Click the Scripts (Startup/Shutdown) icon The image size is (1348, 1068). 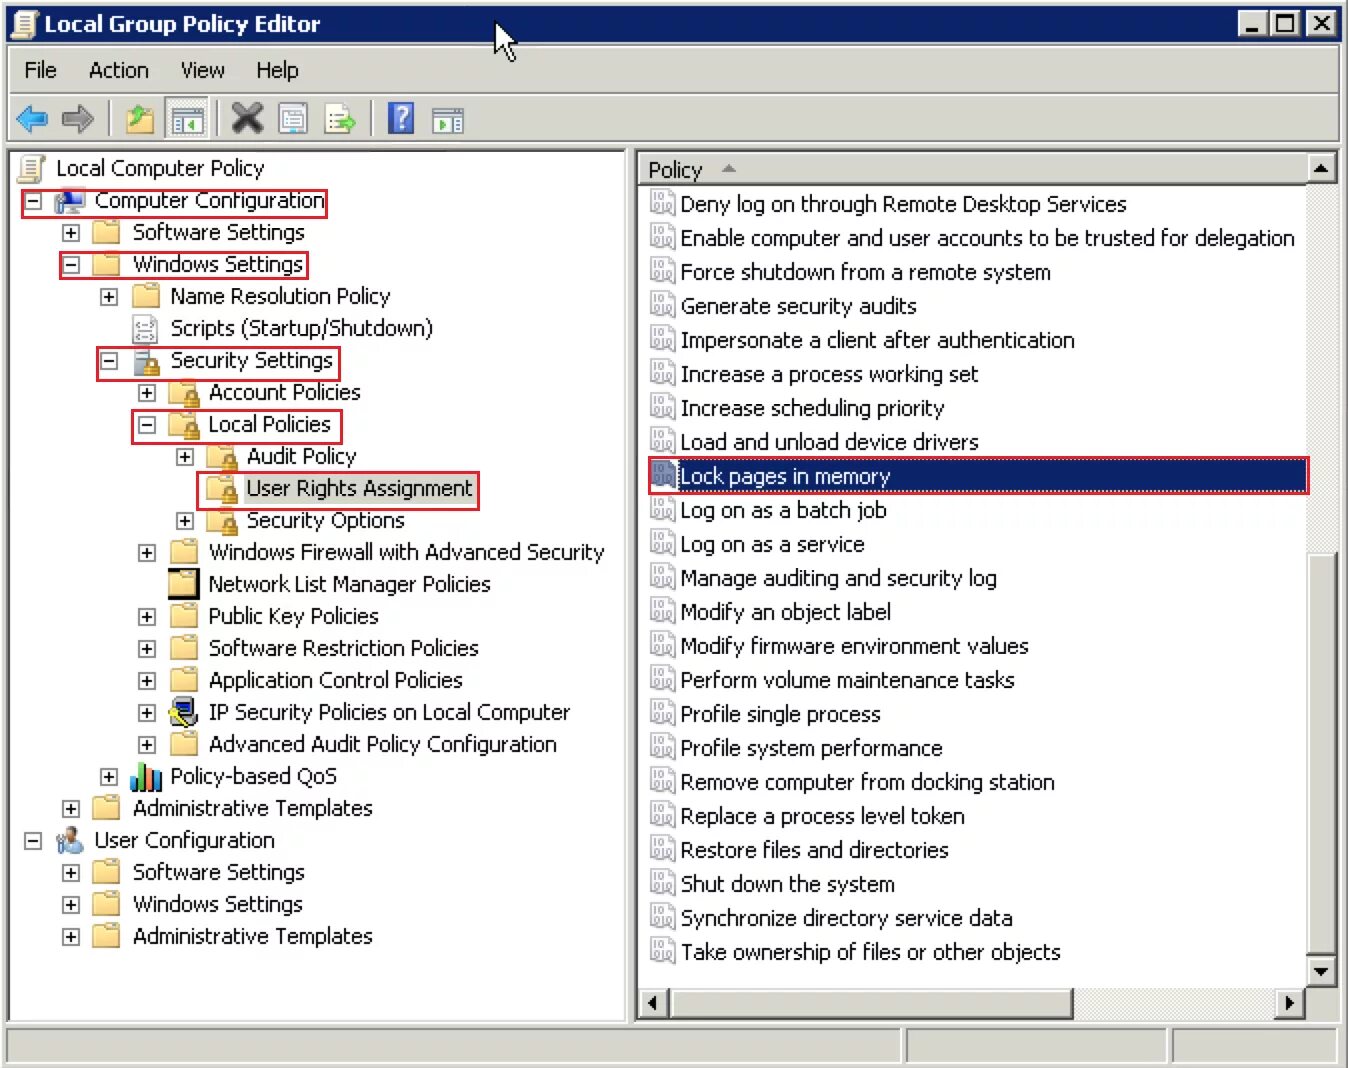(x=146, y=329)
